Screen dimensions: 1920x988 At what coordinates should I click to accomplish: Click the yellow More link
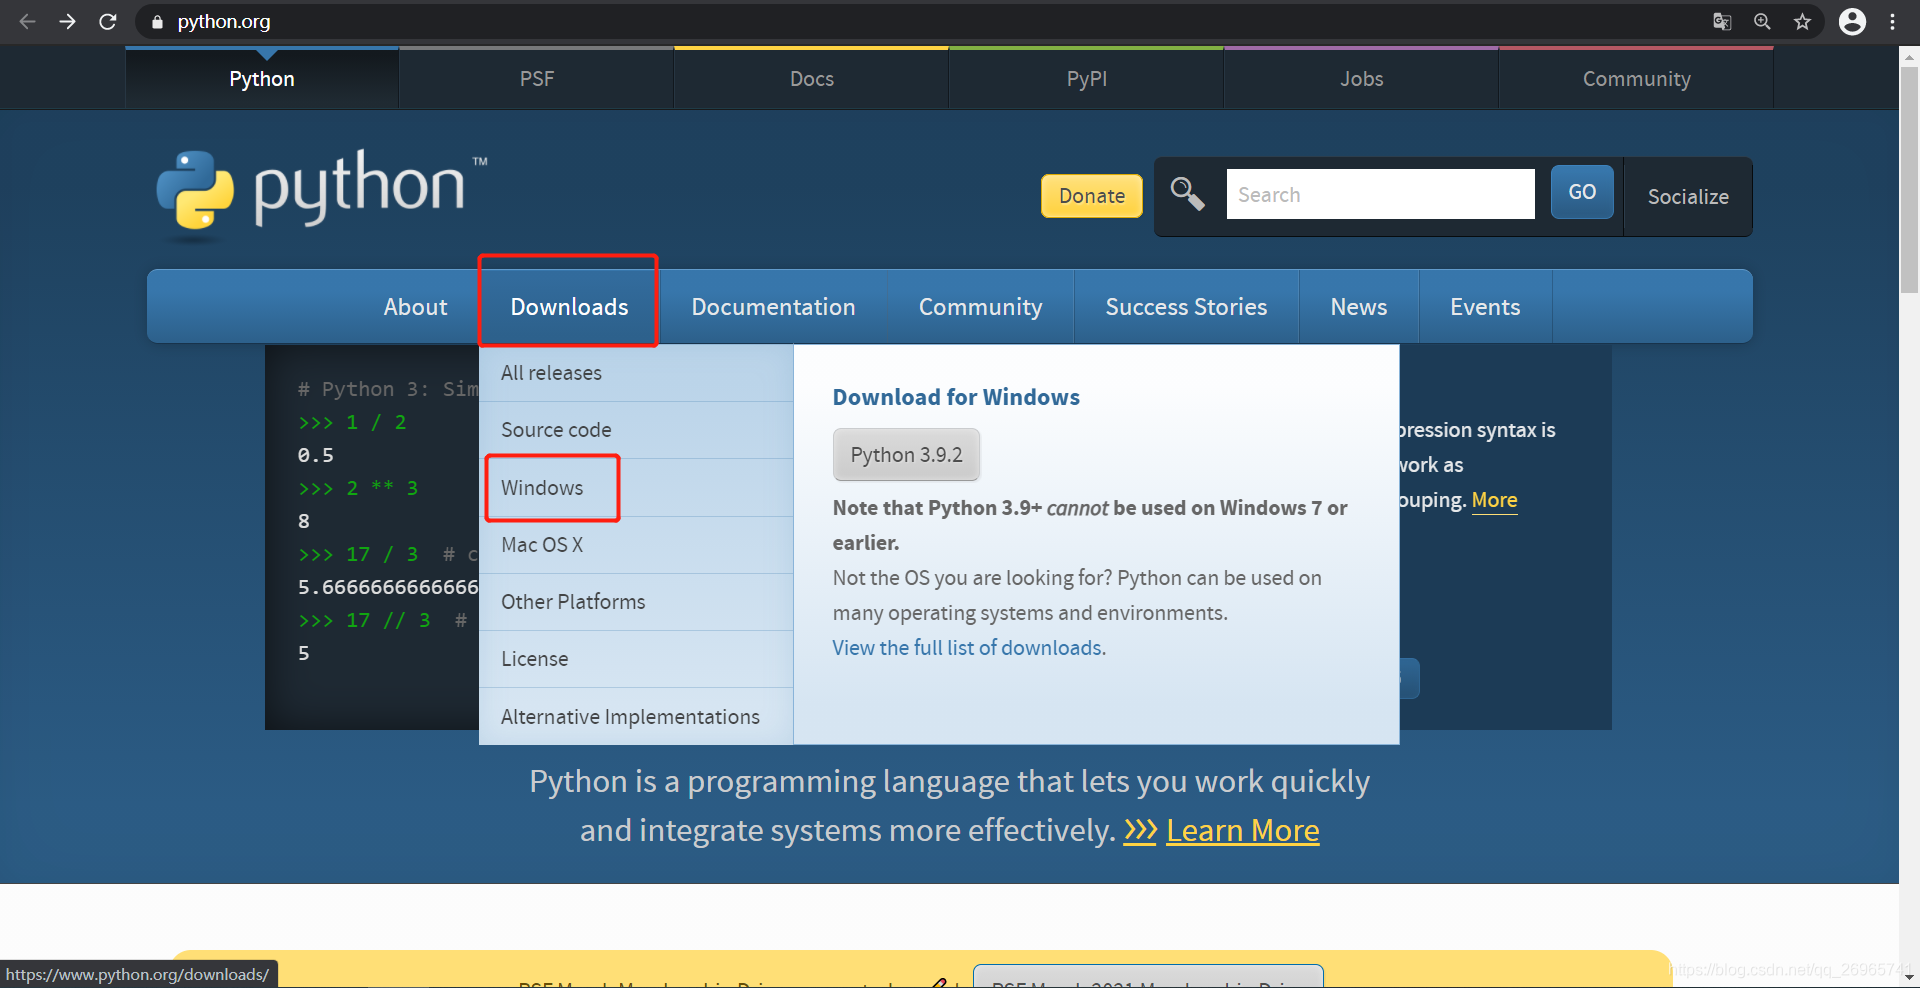[1494, 500]
